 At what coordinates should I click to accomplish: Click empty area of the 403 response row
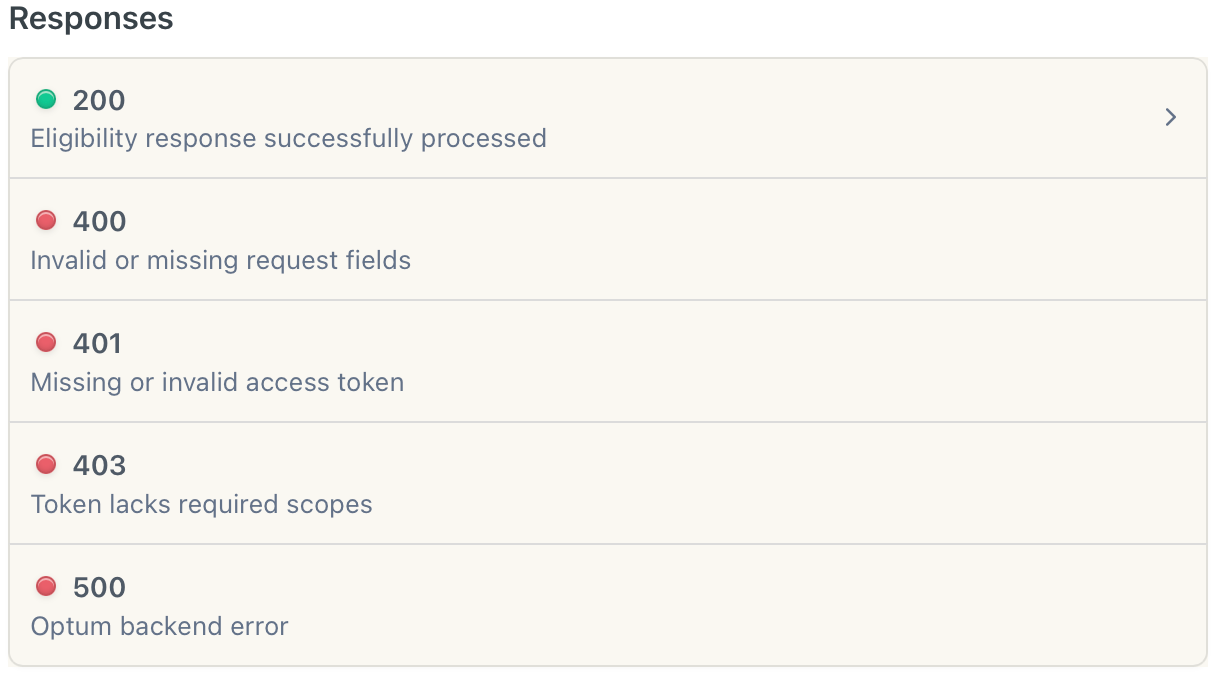pos(800,484)
